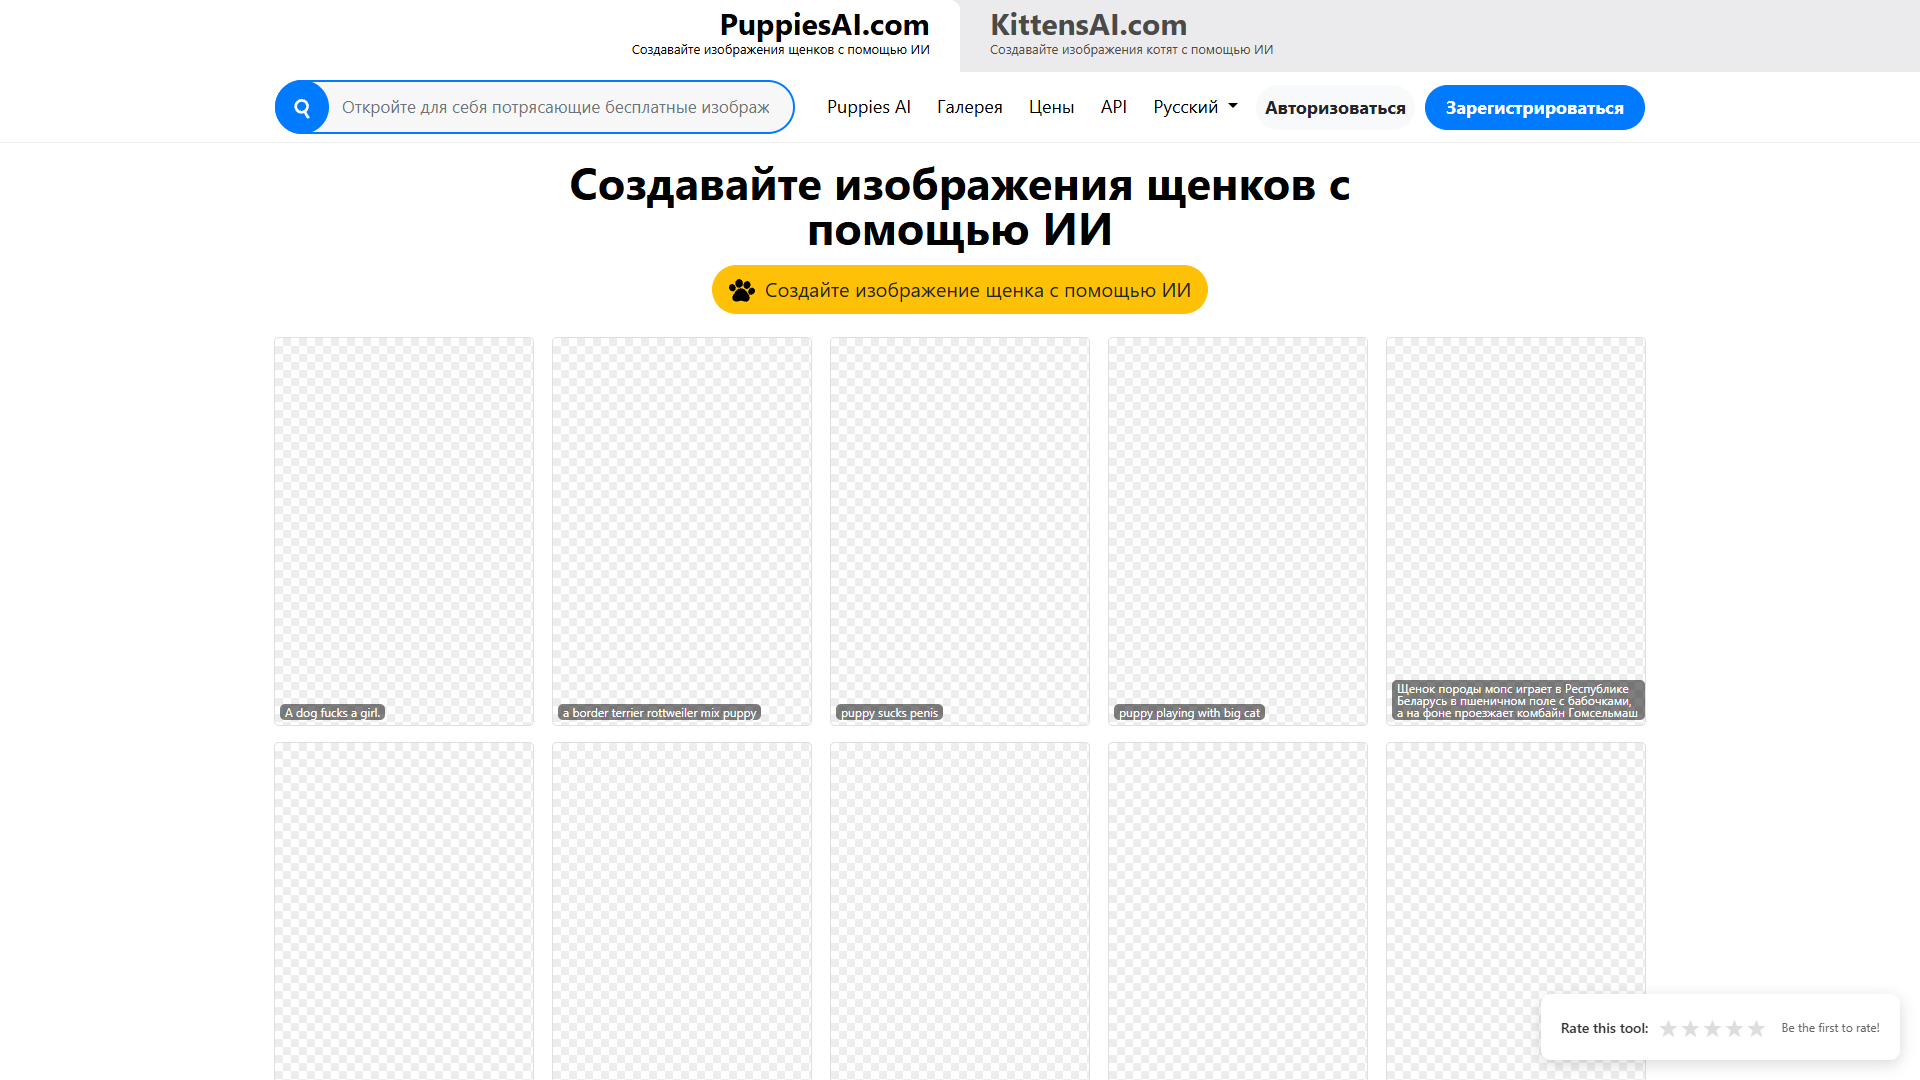The width and height of the screenshot is (1920, 1080).
Task: Rate the tool two stars
Action: click(x=1690, y=1028)
